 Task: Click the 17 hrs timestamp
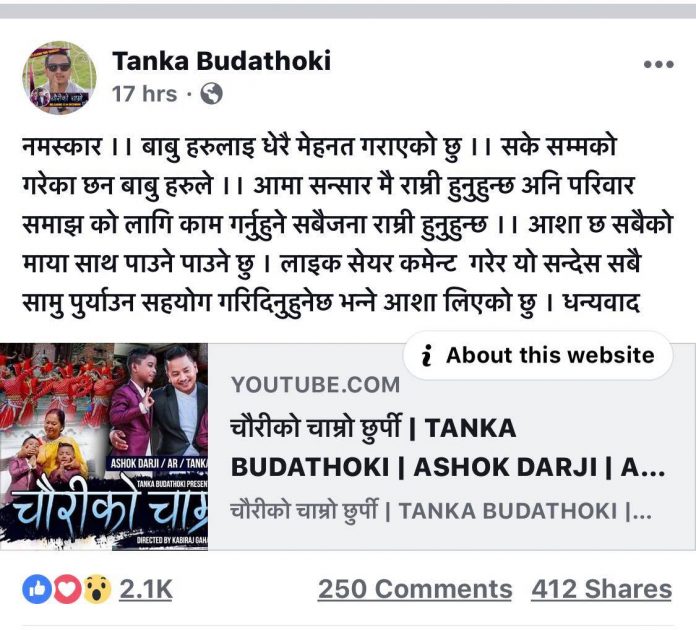tap(144, 94)
